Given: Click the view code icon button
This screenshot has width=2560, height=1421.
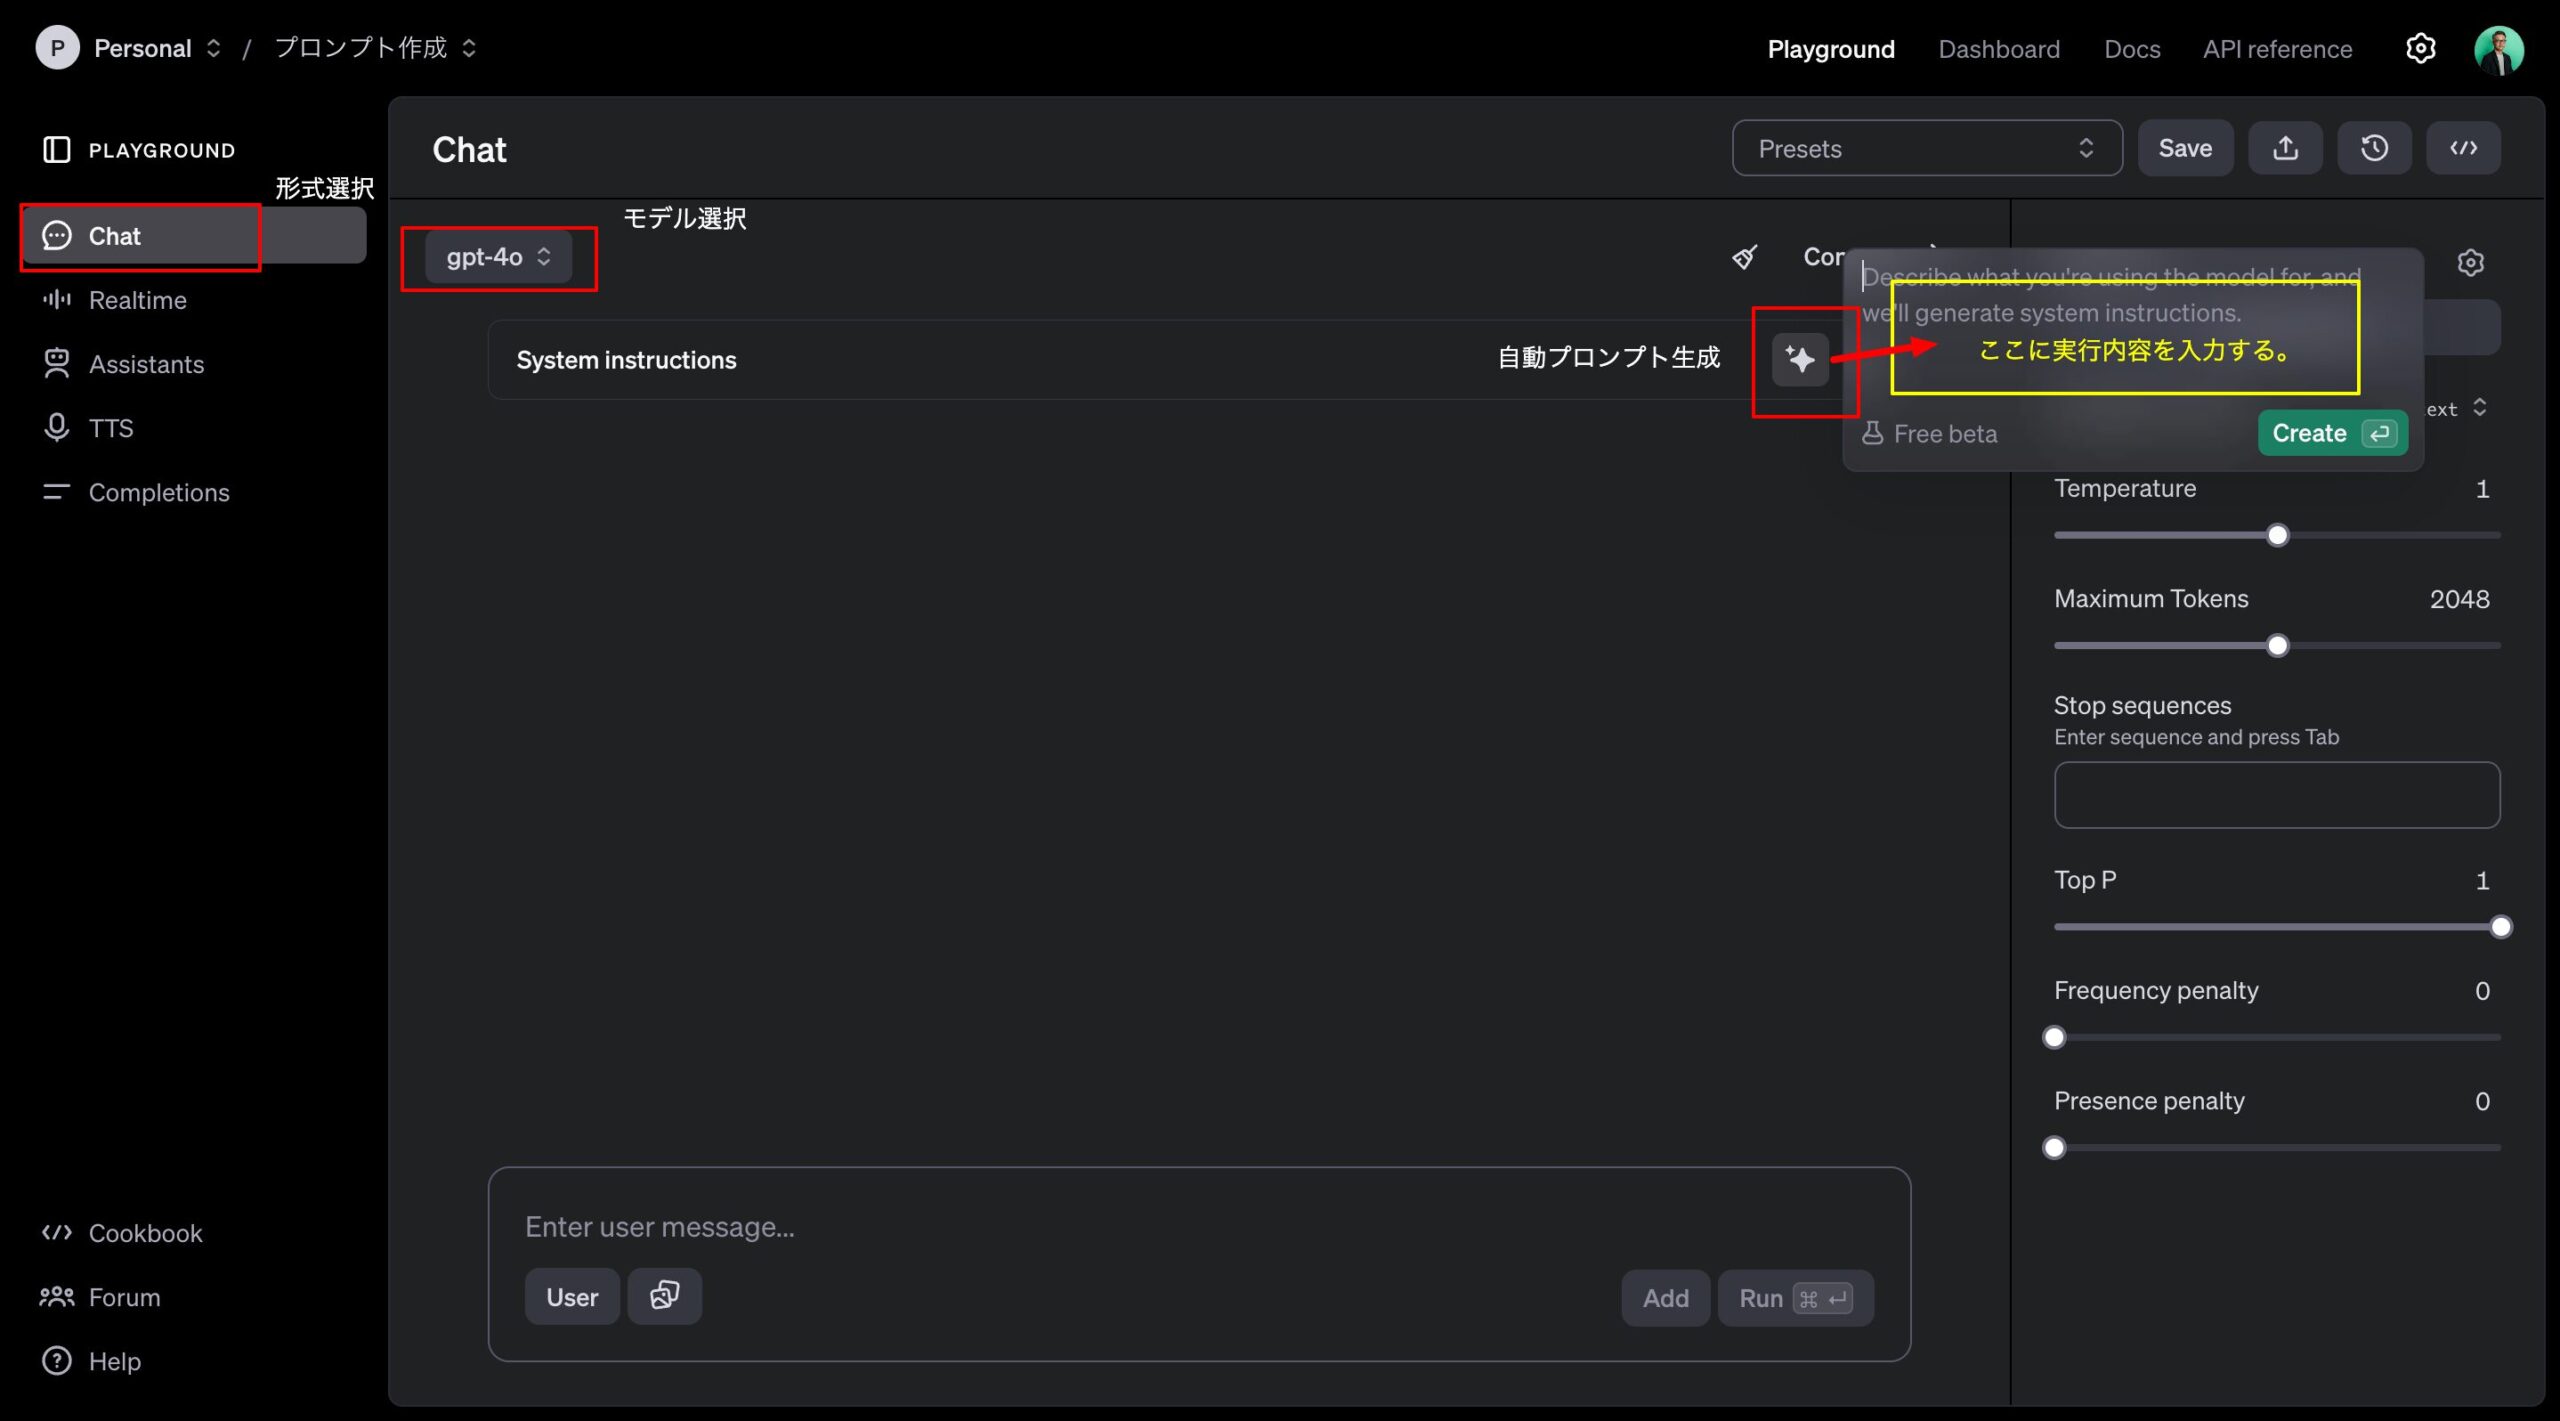Looking at the screenshot, I should pyautogui.click(x=2463, y=148).
